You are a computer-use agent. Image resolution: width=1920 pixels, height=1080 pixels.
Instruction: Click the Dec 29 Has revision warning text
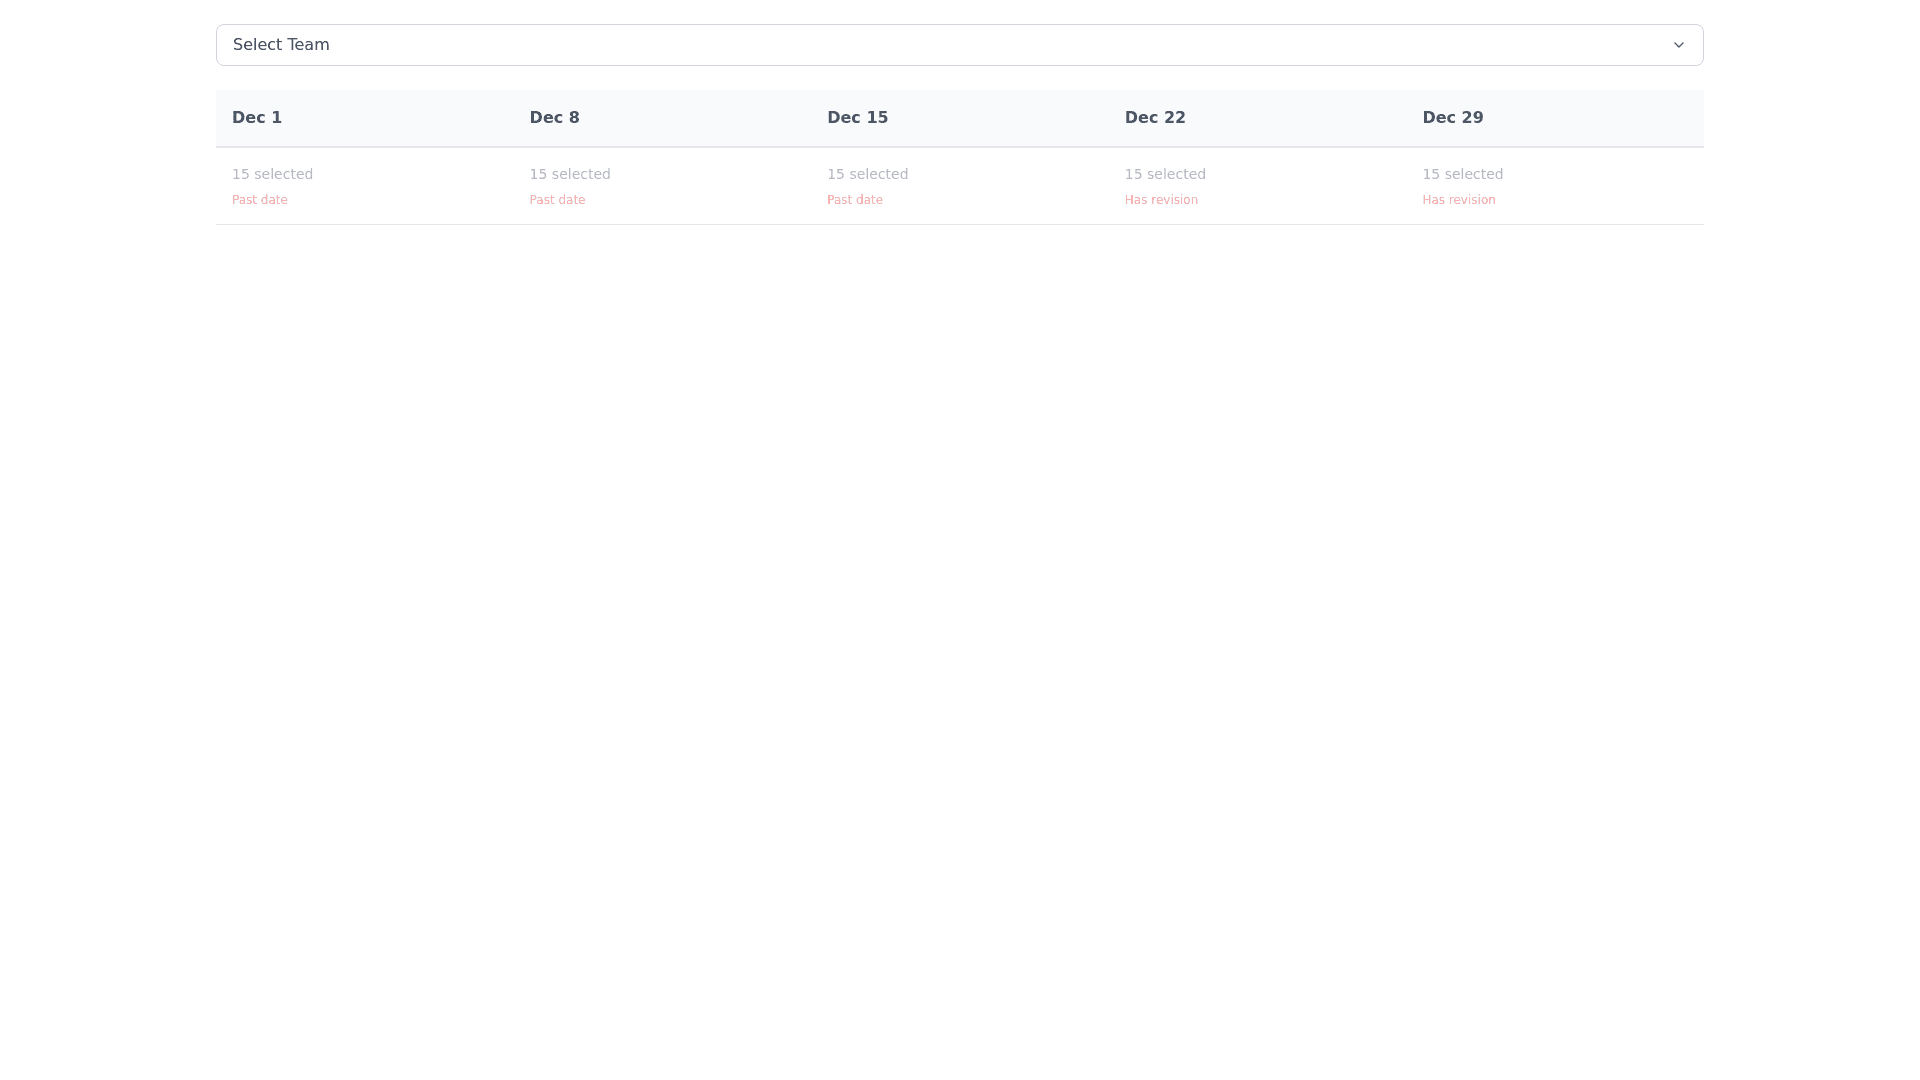coord(1458,200)
